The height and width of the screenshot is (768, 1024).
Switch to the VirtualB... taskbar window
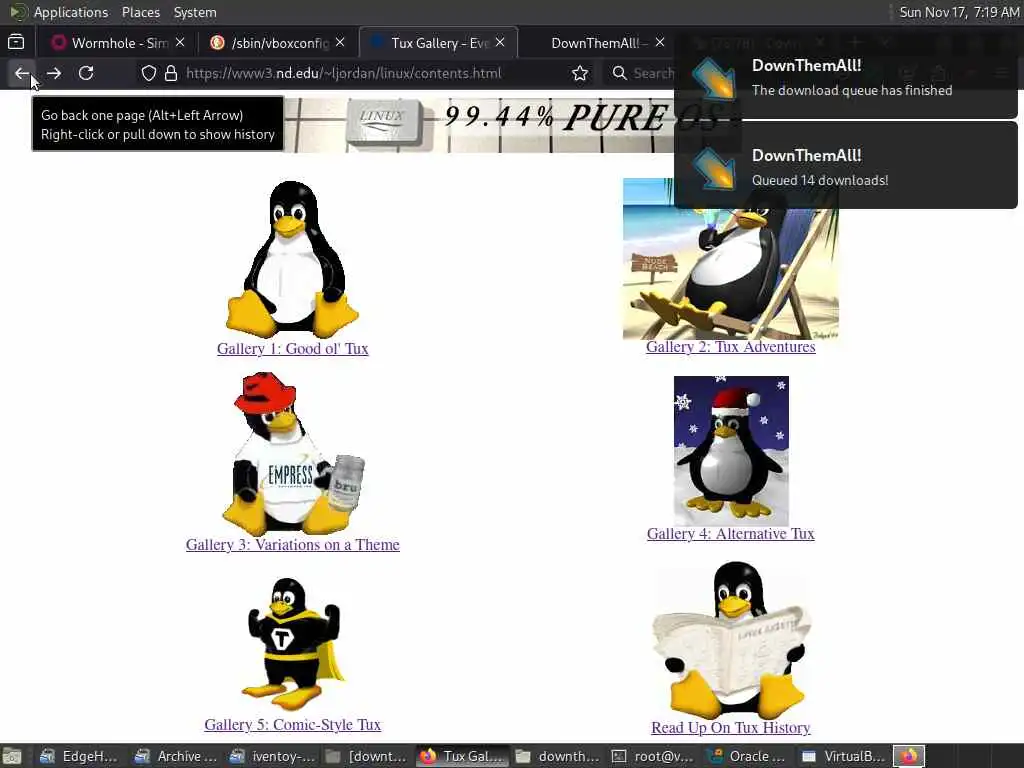(843, 756)
